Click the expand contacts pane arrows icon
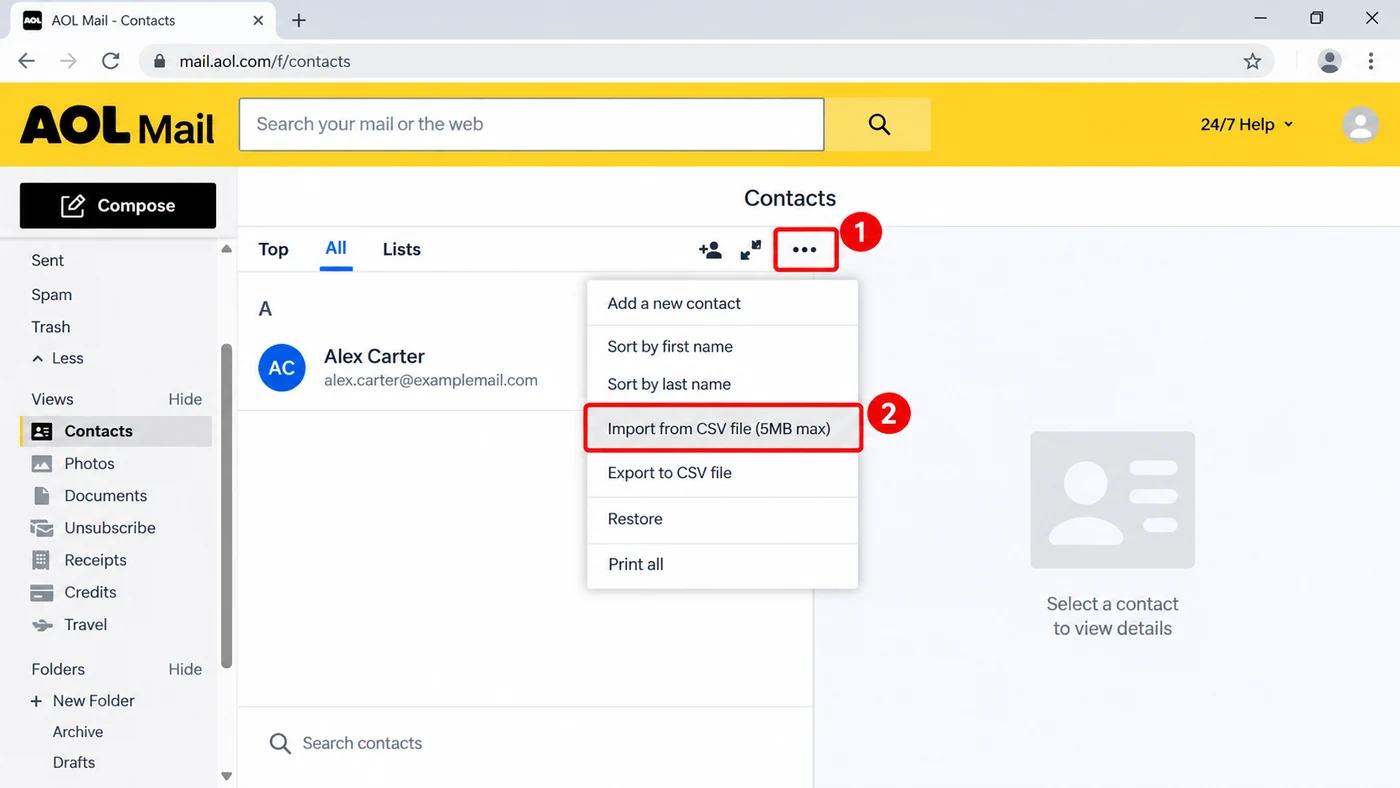This screenshot has height=788, width=1400. [x=751, y=250]
